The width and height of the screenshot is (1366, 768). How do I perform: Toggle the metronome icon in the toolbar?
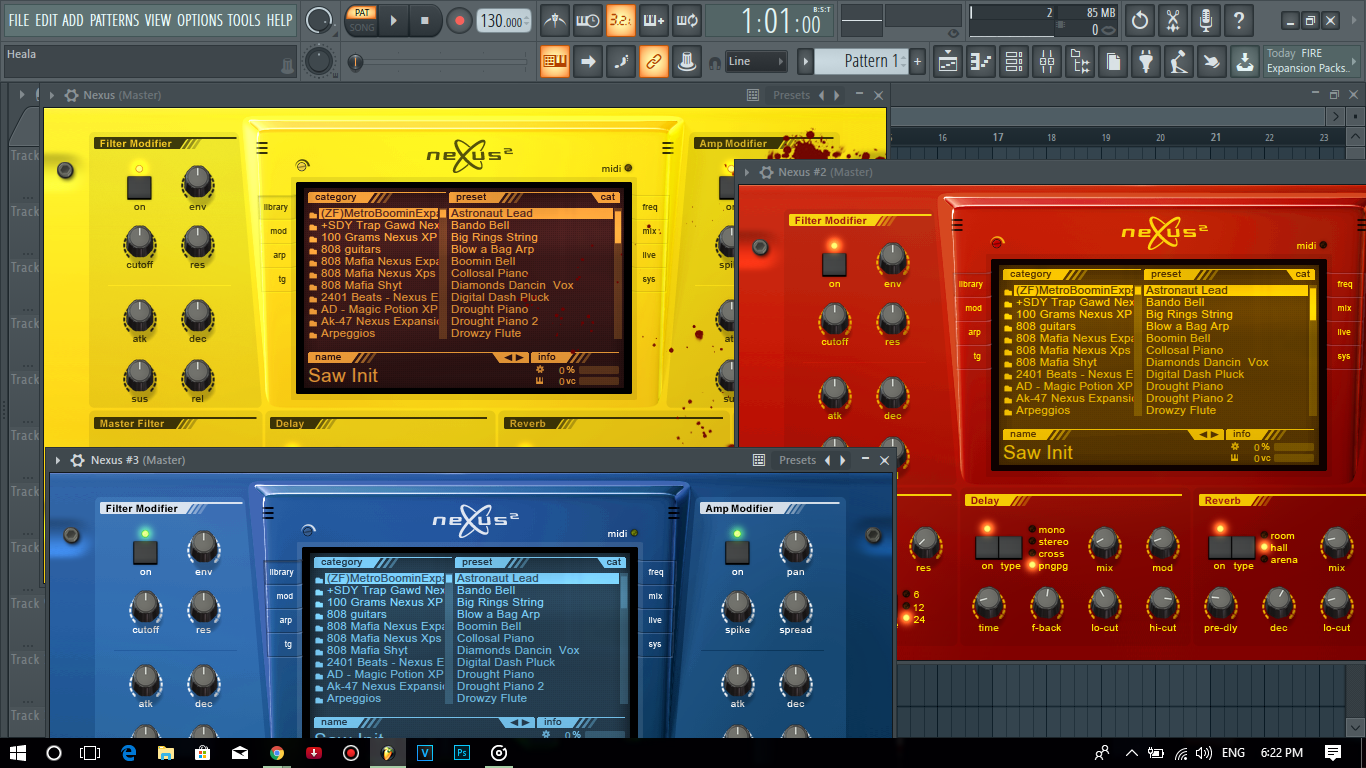554,20
